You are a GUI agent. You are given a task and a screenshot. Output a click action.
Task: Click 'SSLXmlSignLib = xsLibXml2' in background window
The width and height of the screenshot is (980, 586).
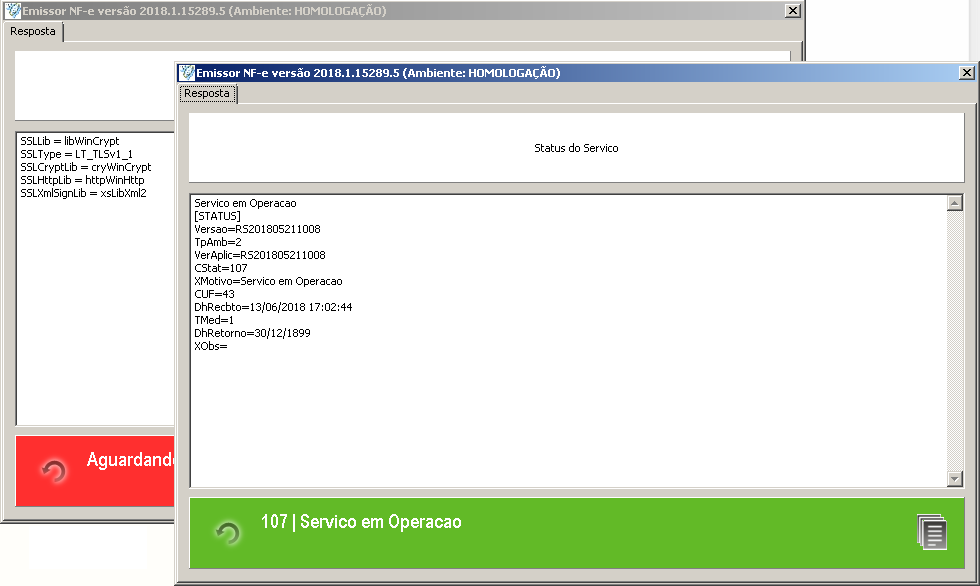point(83,193)
